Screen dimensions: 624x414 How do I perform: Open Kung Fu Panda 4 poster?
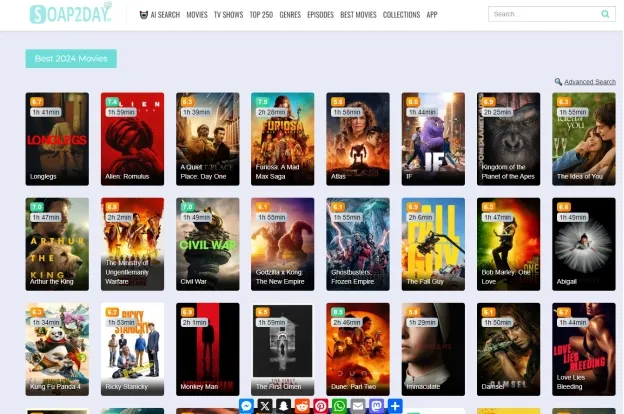tap(57, 349)
